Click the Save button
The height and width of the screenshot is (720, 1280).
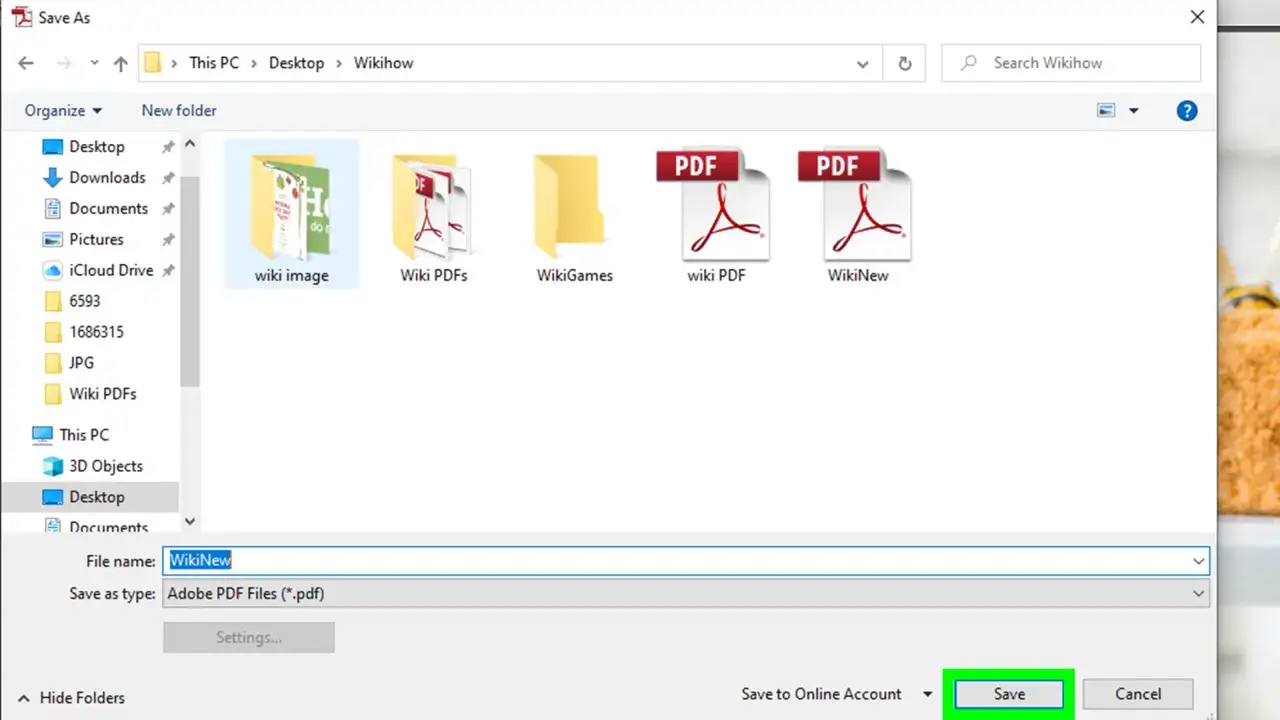pos(1009,694)
